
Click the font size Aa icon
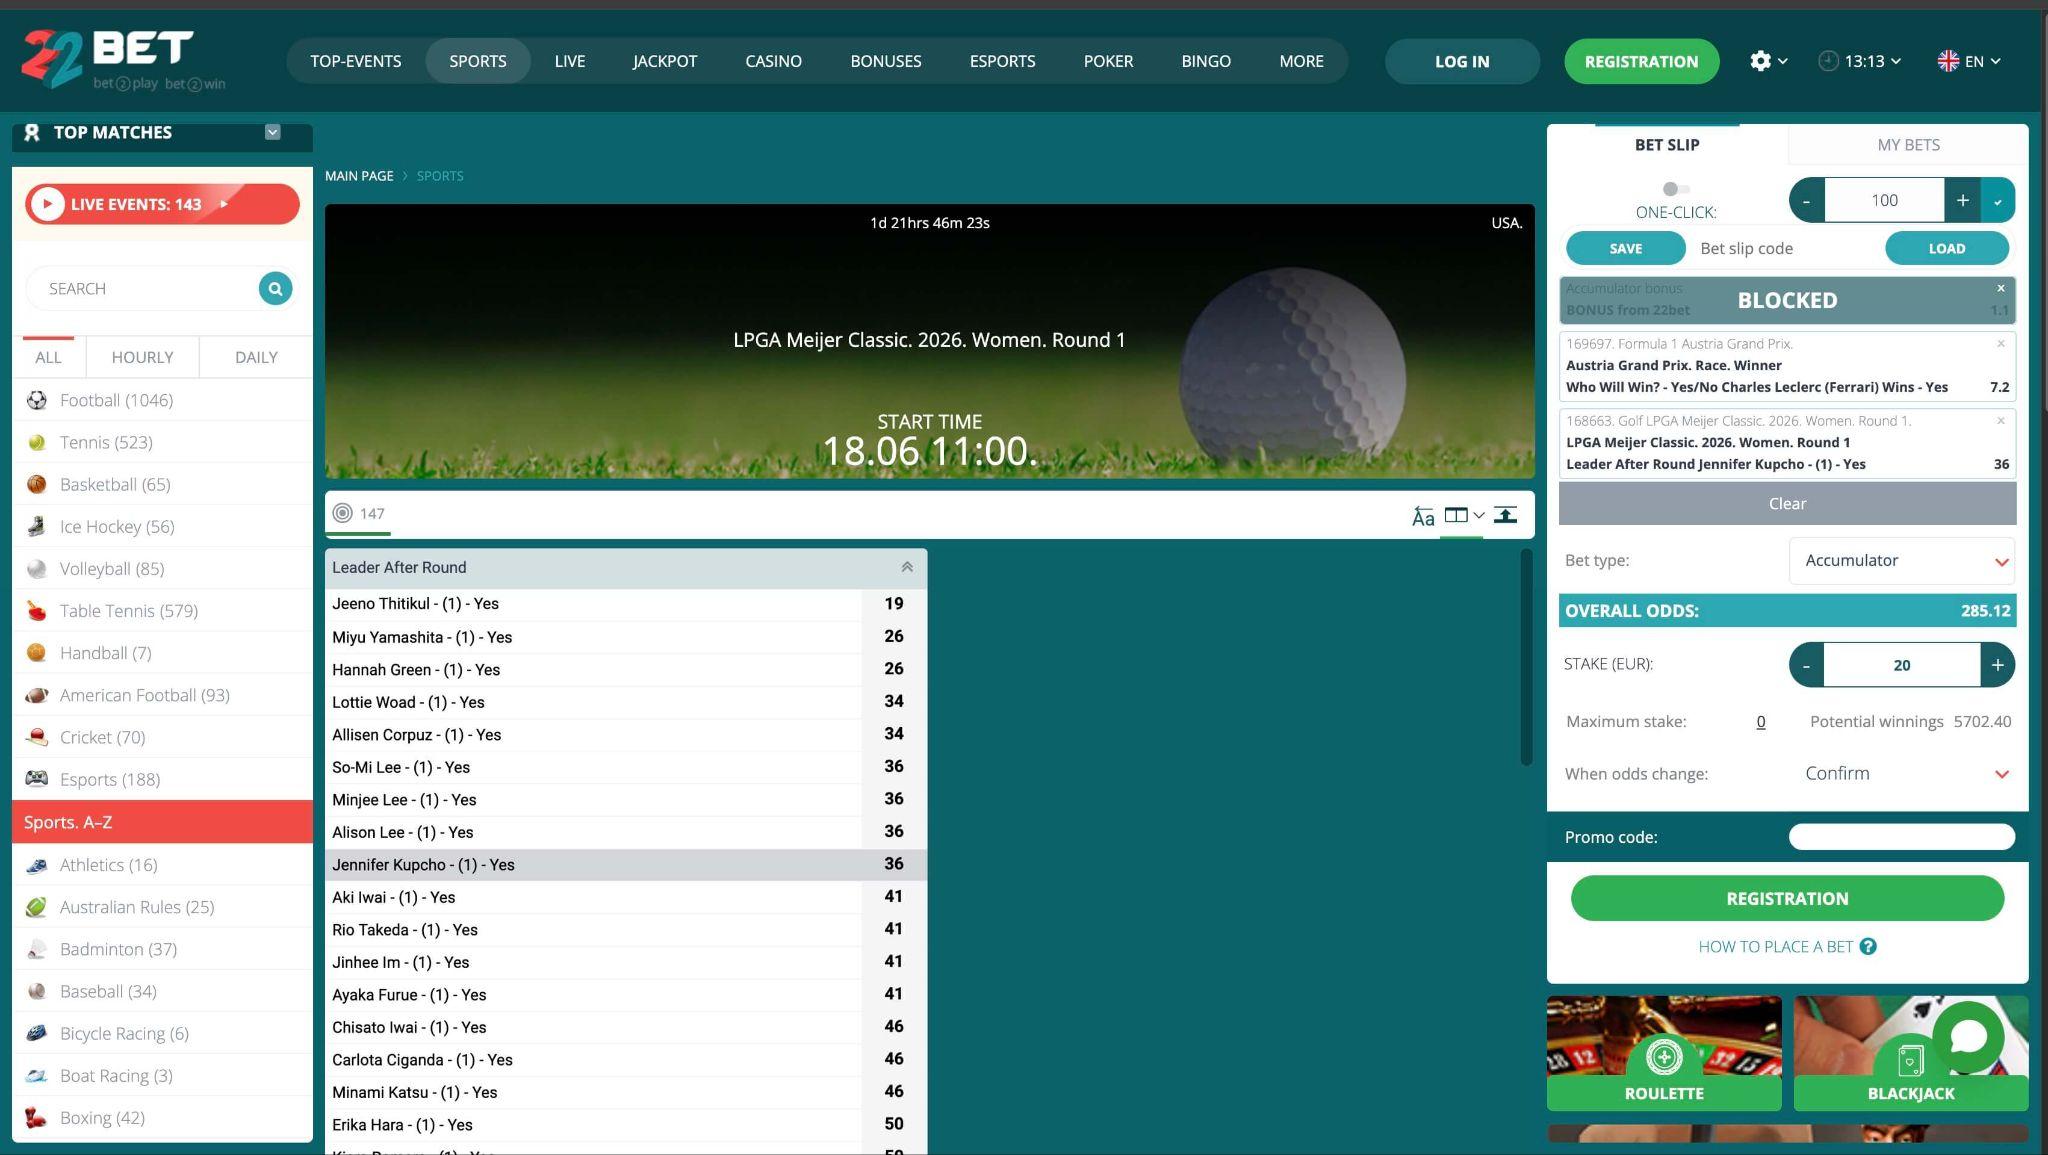(x=1423, y=516)
